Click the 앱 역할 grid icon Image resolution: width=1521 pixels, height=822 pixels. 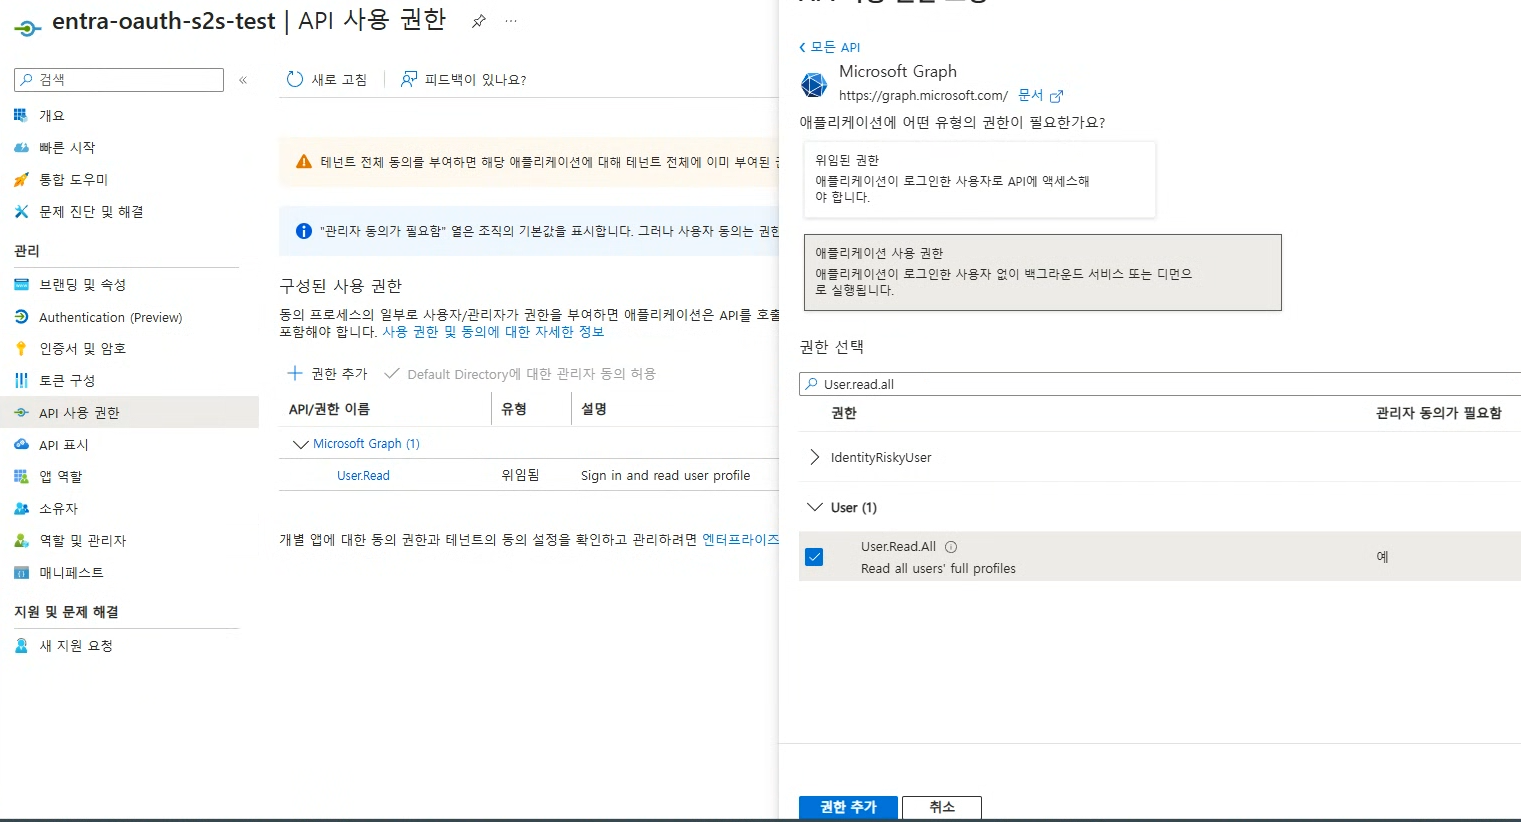[21, 476]
